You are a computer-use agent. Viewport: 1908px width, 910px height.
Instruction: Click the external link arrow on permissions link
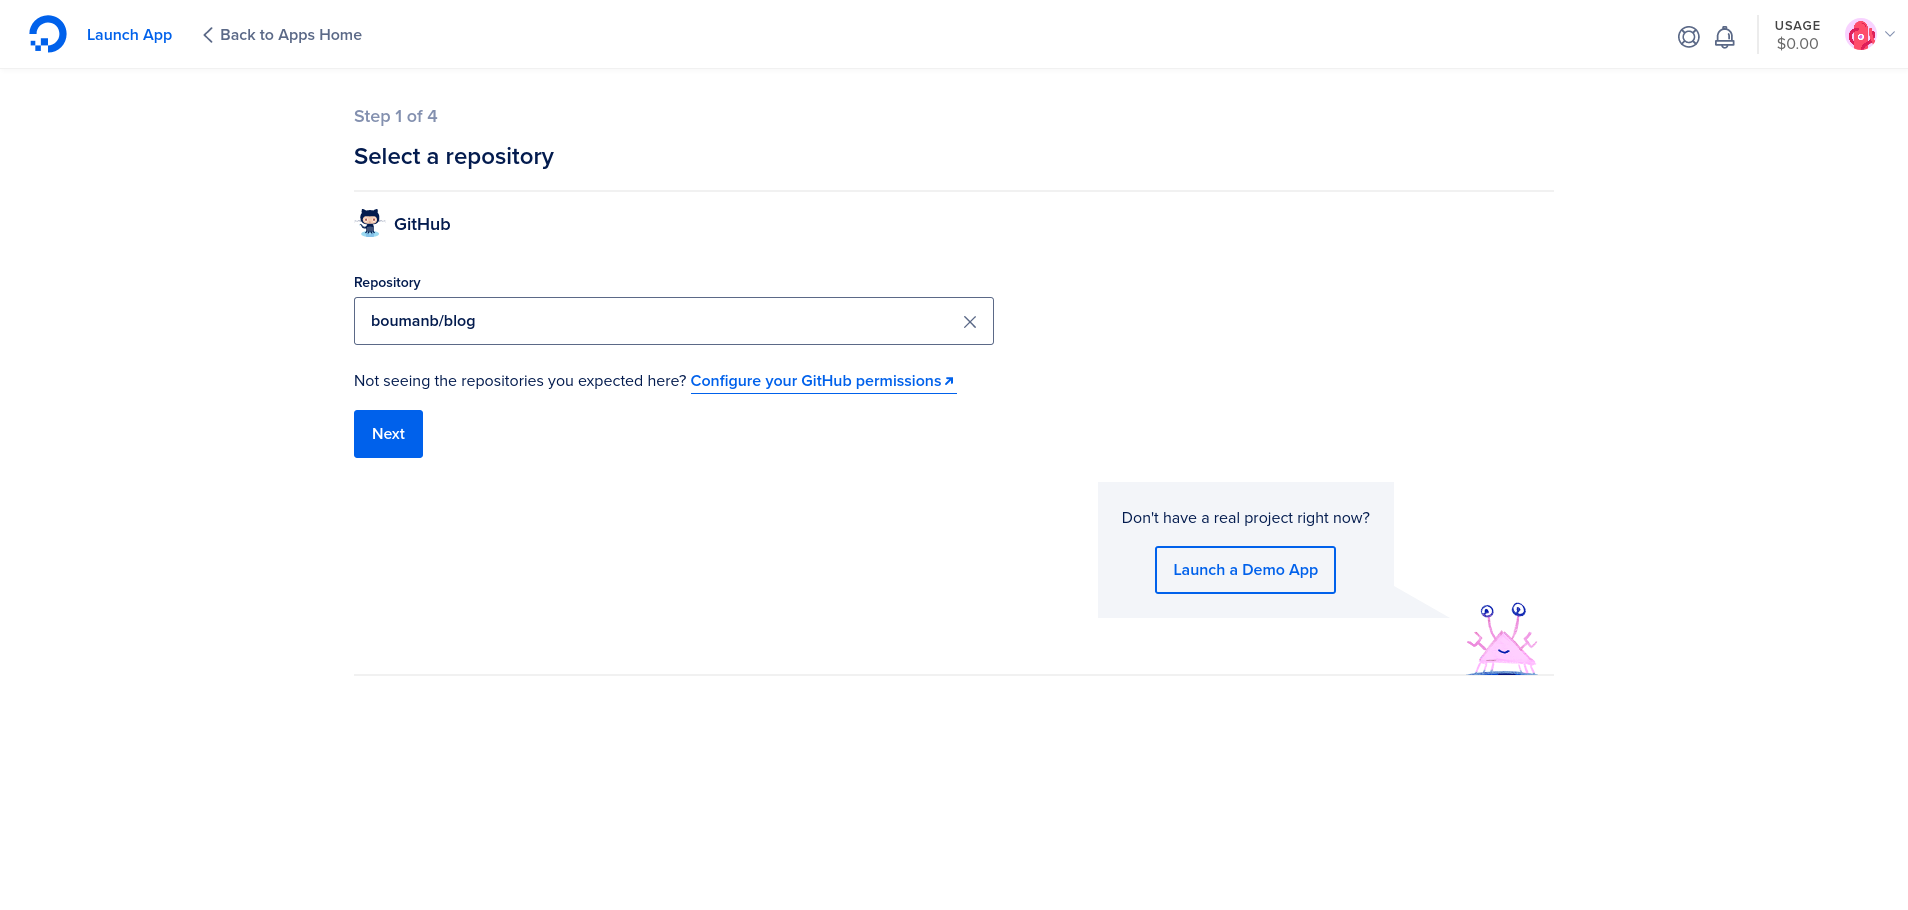948,380
